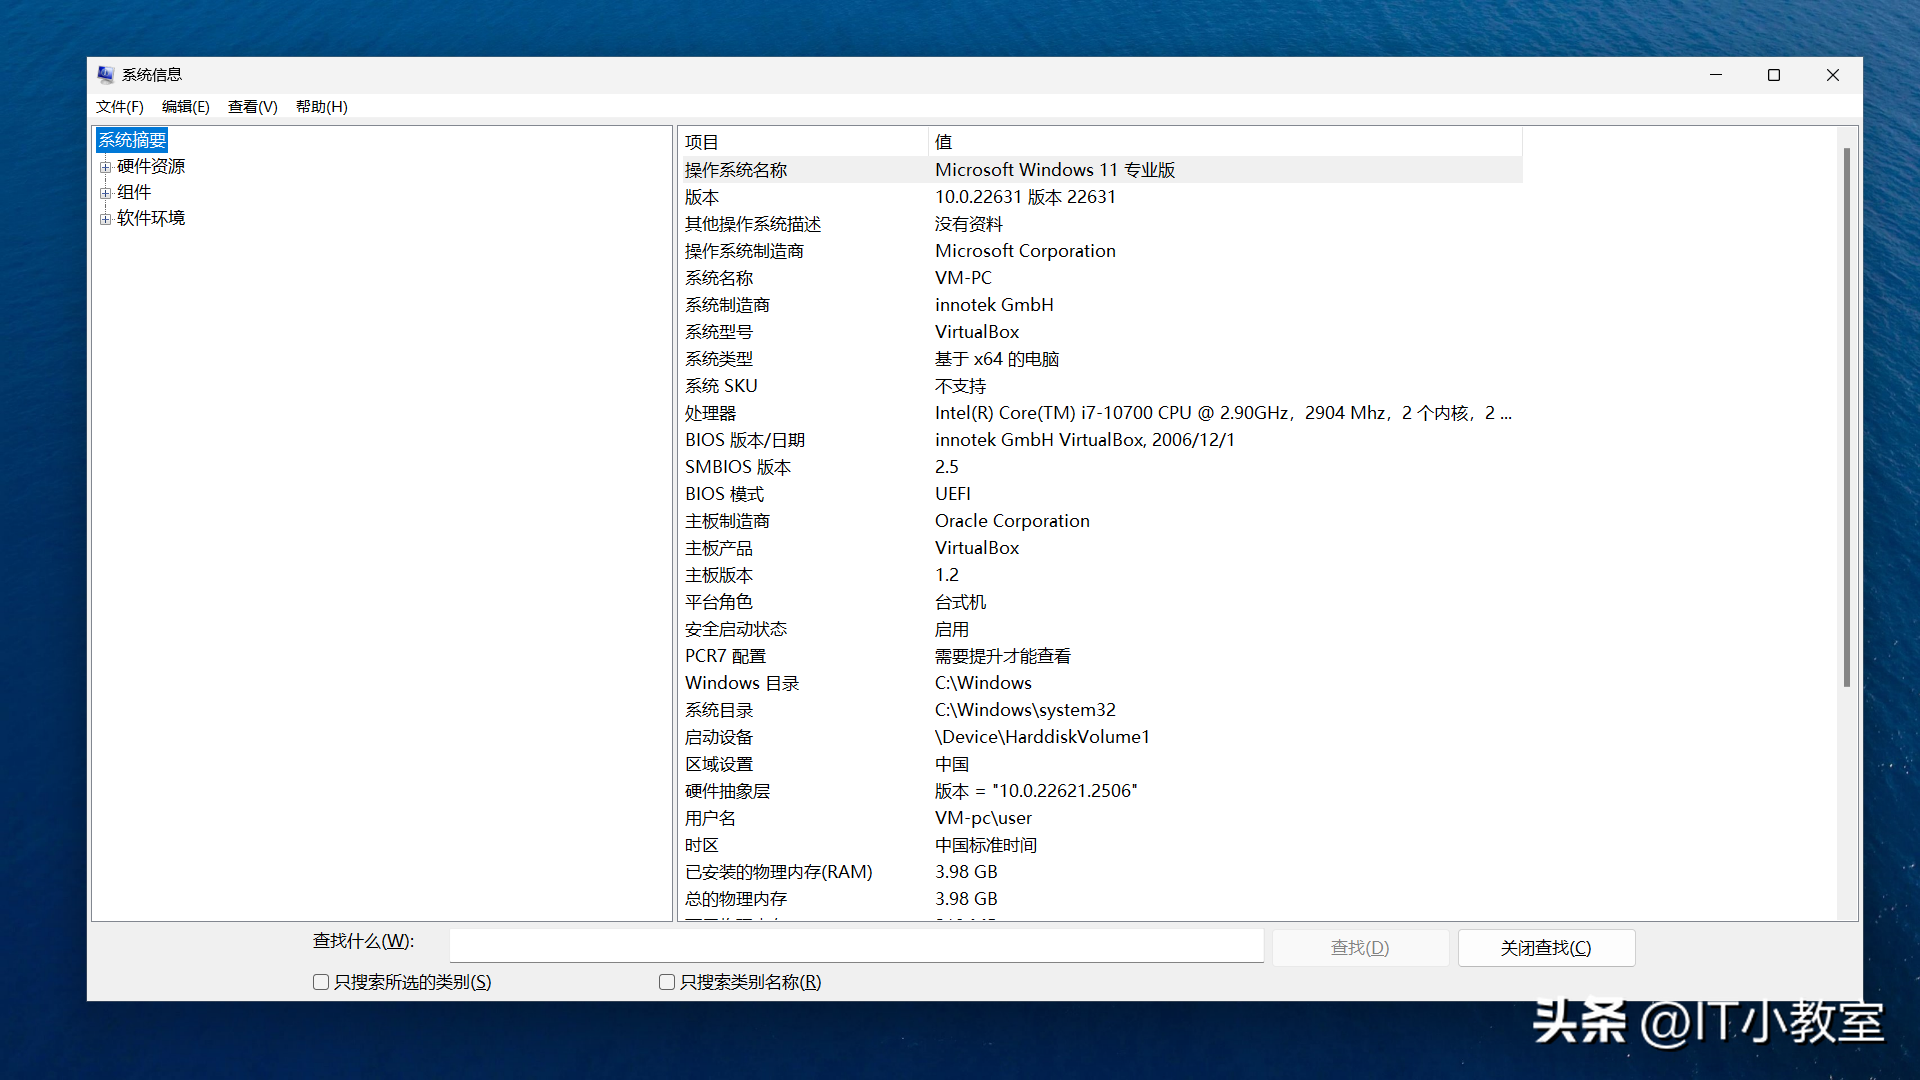Click the 中国标准时间 time zone value
The height and width of the screenshot is (1080, 1920).
pos(986,845)
